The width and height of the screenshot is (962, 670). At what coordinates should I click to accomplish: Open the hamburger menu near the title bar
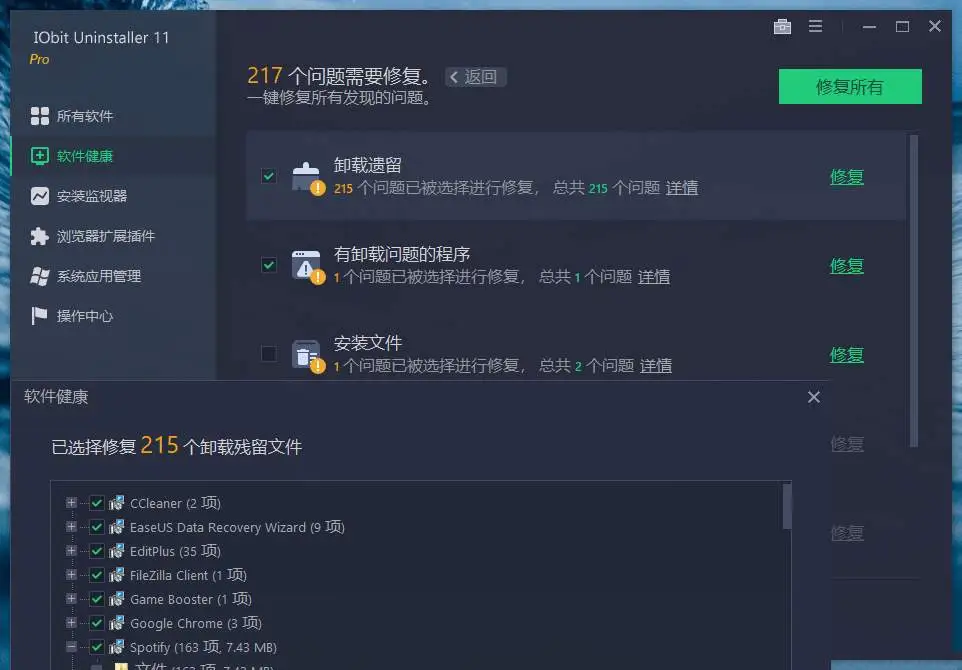[816, 27]
